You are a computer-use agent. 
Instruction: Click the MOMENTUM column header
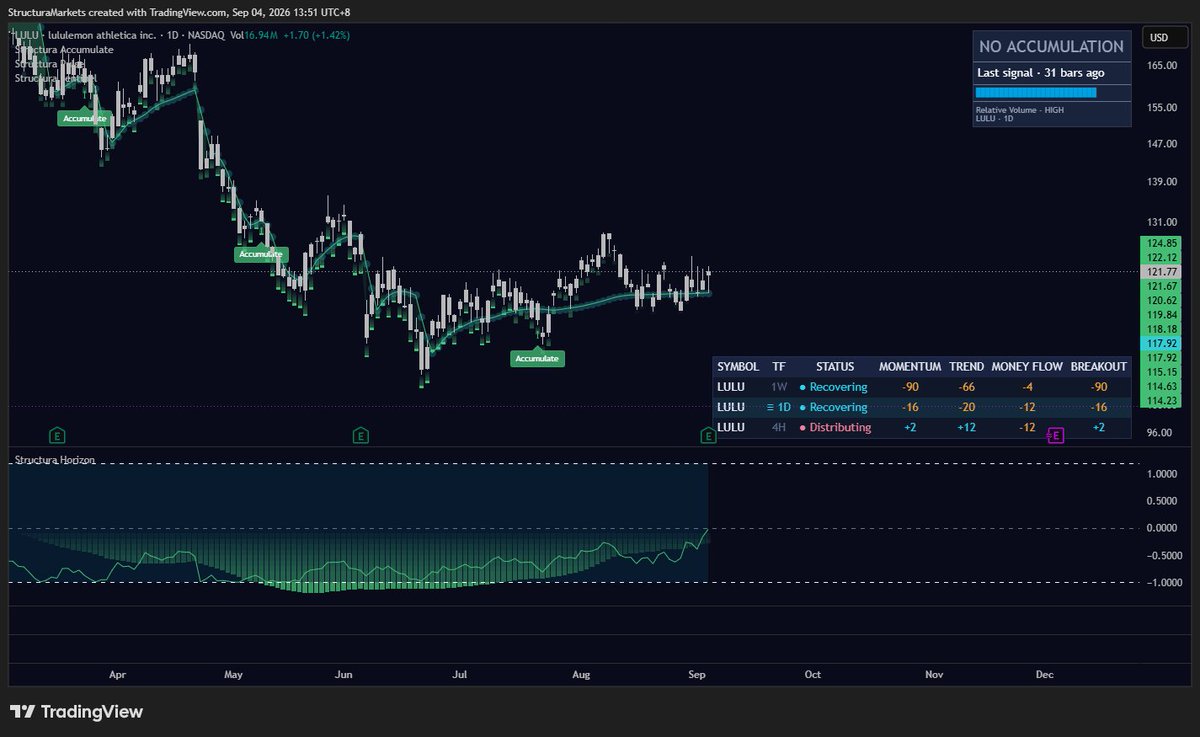point(910,367)
